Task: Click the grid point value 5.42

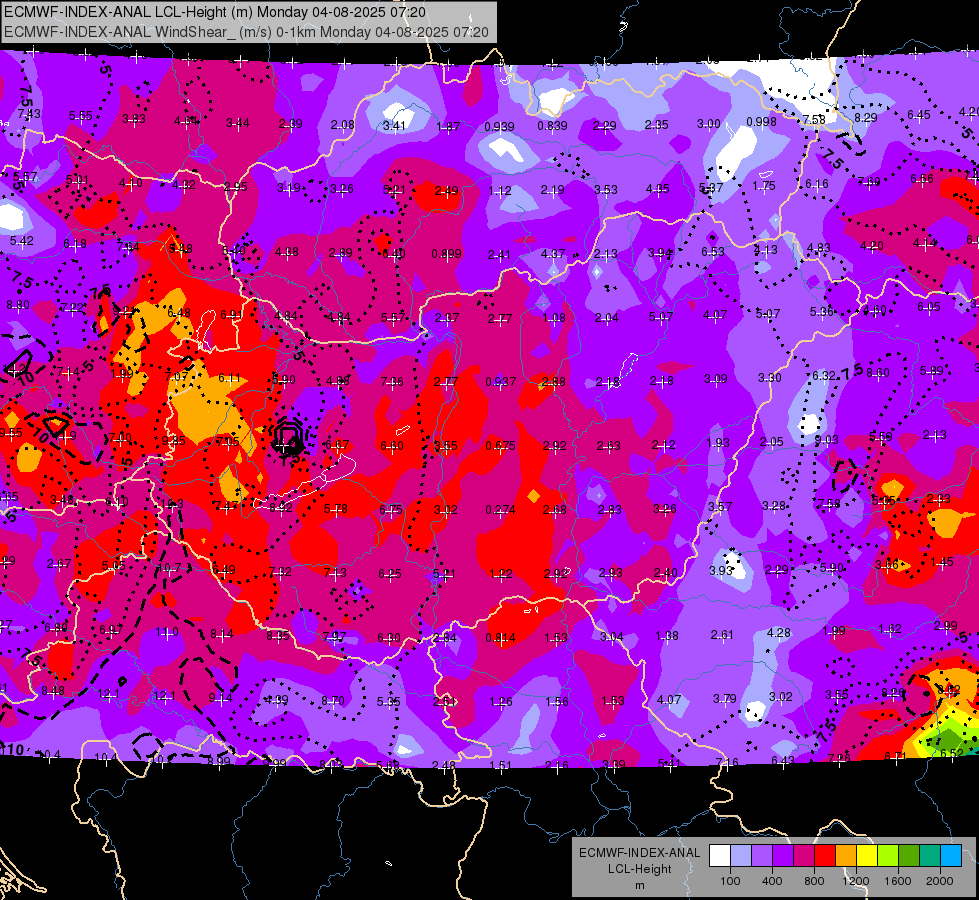Action: point(22,240)
